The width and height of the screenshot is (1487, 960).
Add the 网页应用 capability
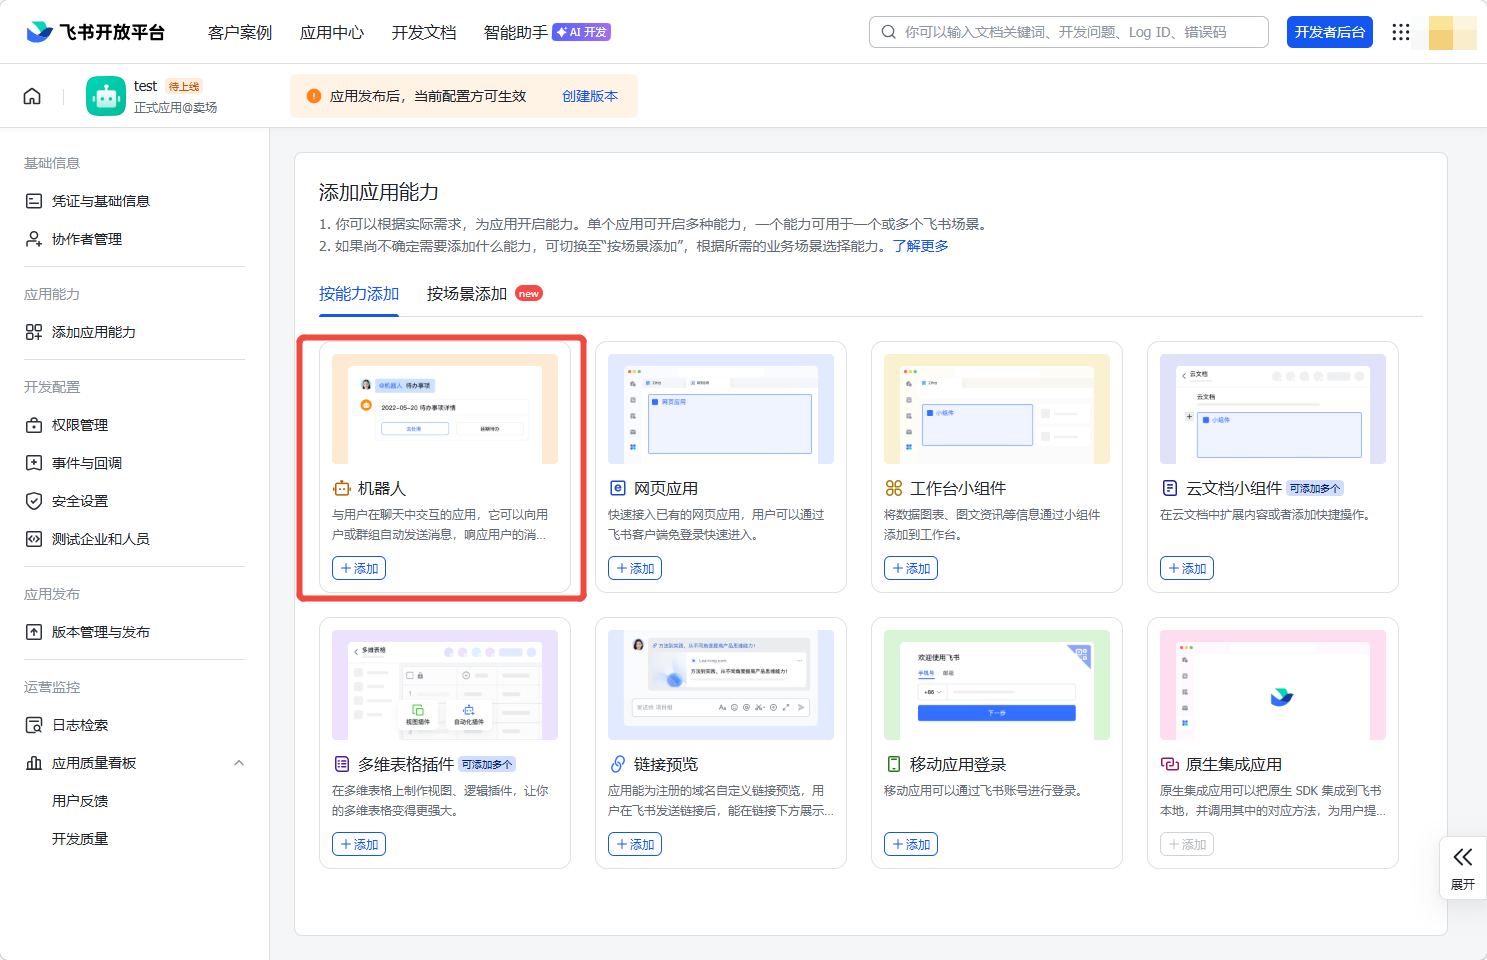click(635, 568)
